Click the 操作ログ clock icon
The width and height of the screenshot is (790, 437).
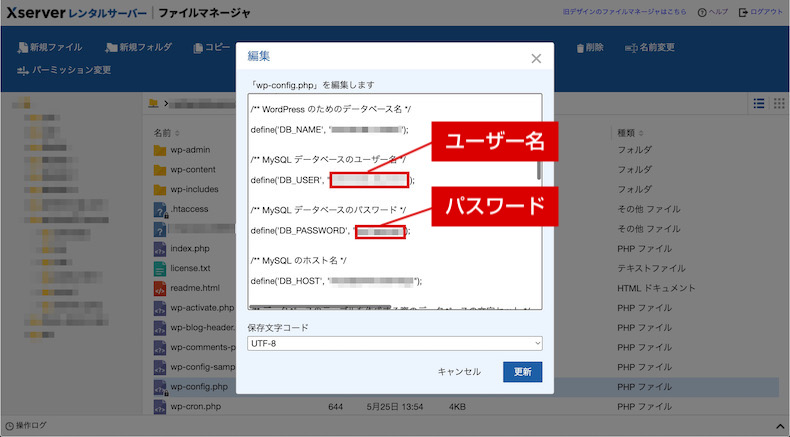[9, 426]
